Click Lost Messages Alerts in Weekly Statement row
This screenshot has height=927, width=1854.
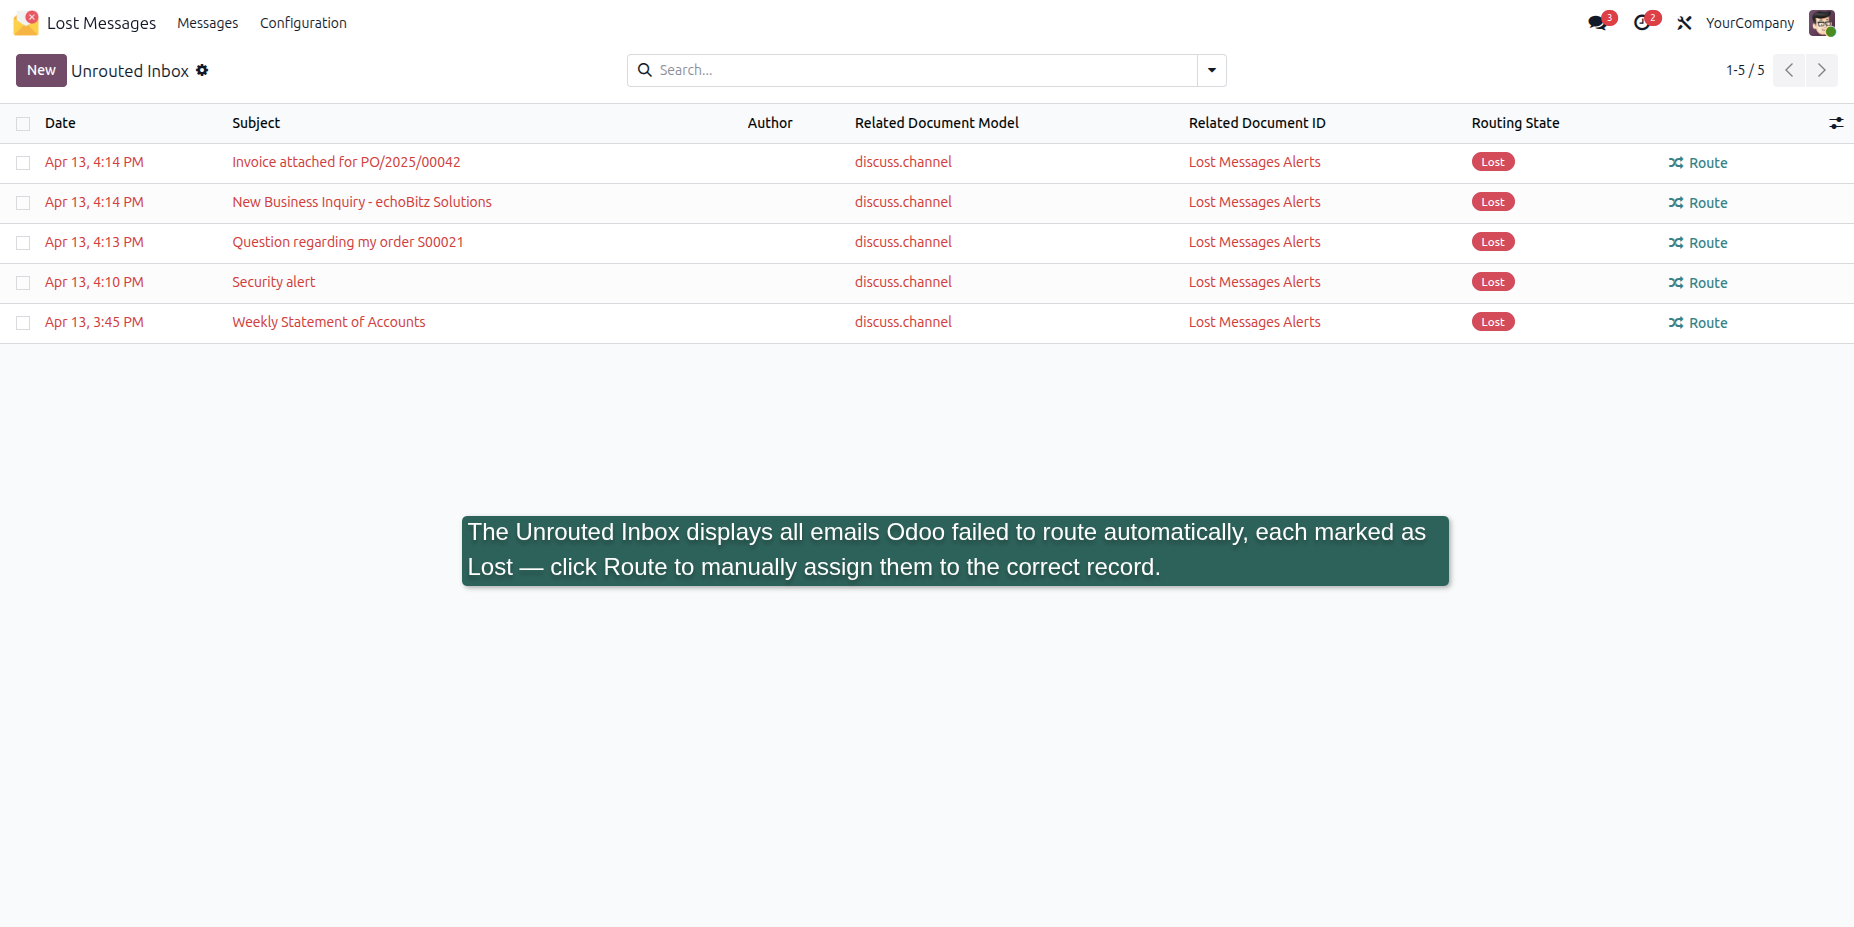point(1254,322)
